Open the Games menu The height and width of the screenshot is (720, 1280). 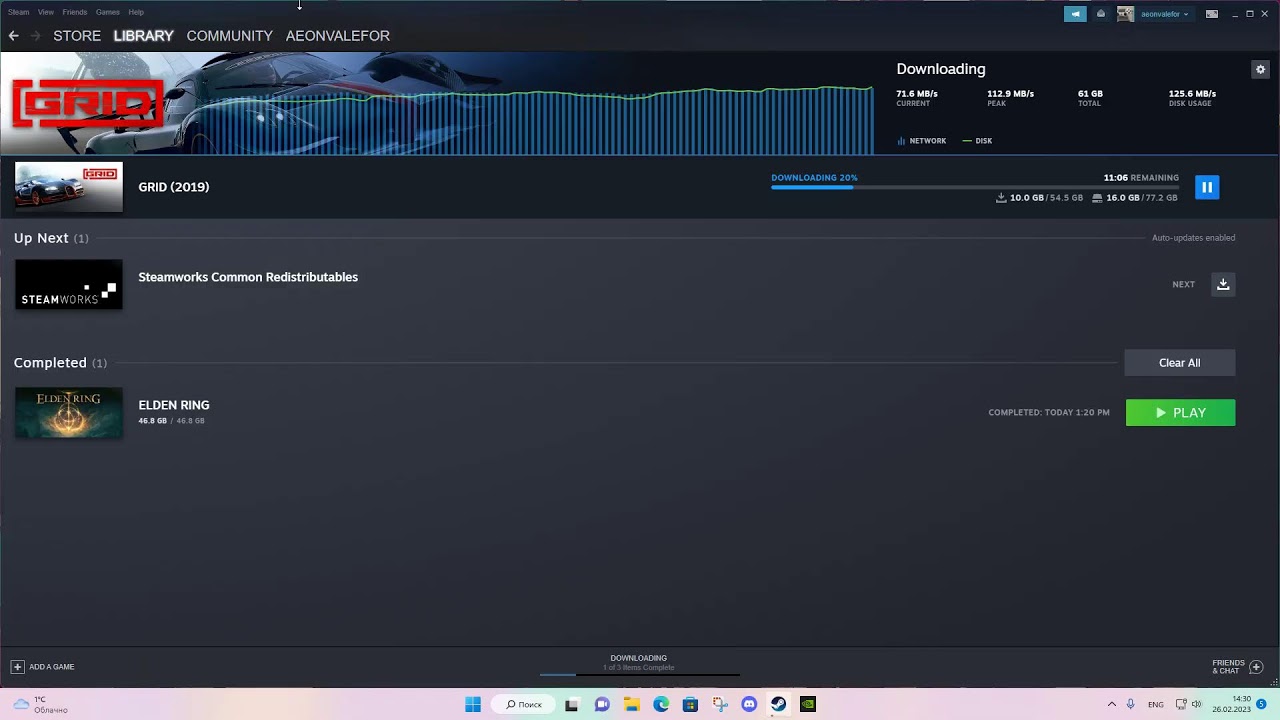(x=108, y=12)
